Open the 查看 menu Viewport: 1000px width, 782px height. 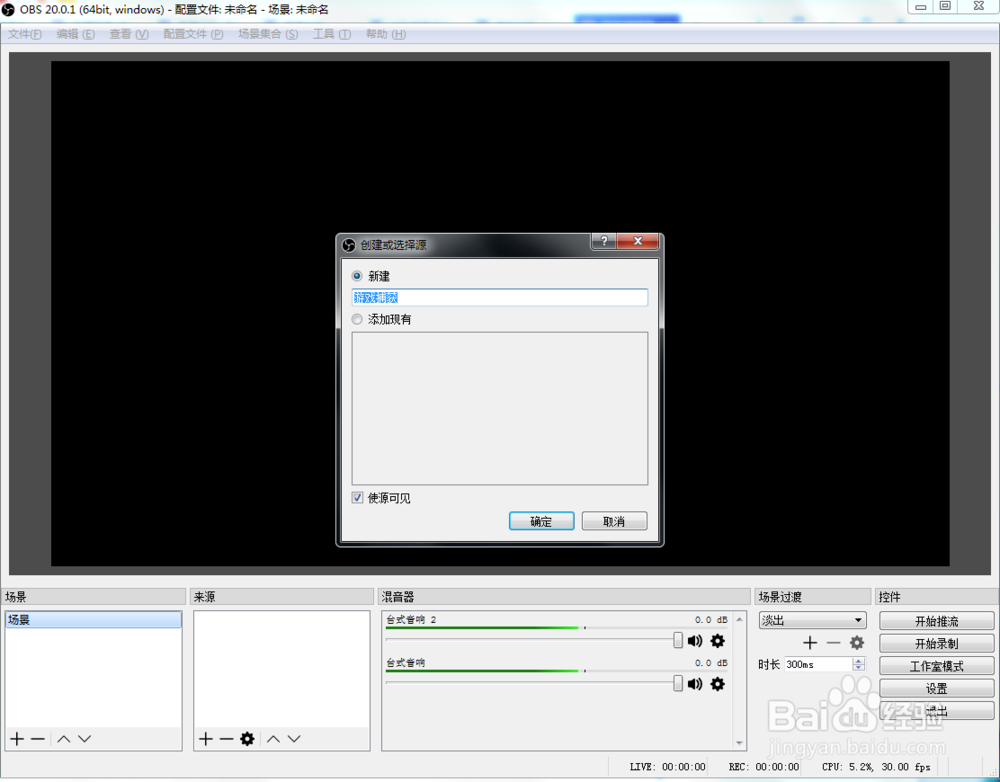129,34
